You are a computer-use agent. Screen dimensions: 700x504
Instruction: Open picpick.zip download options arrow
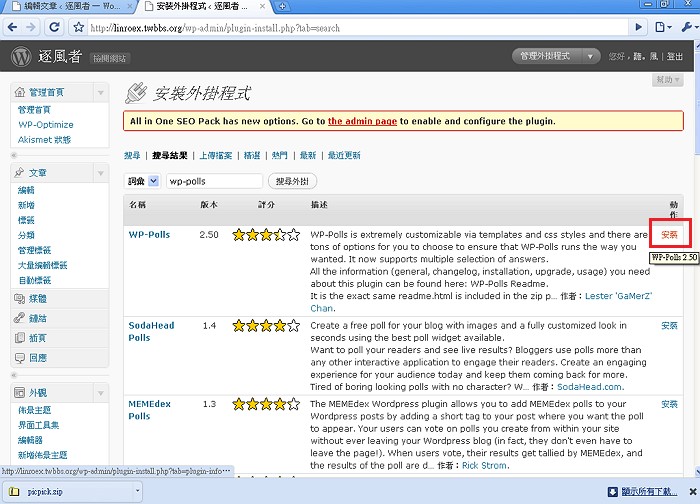point(138,492)
